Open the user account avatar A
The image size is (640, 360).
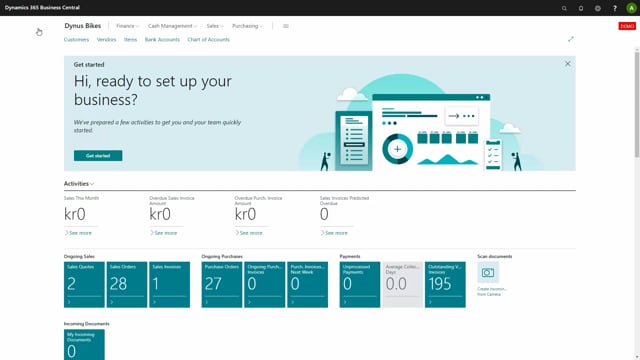[631, 8]
